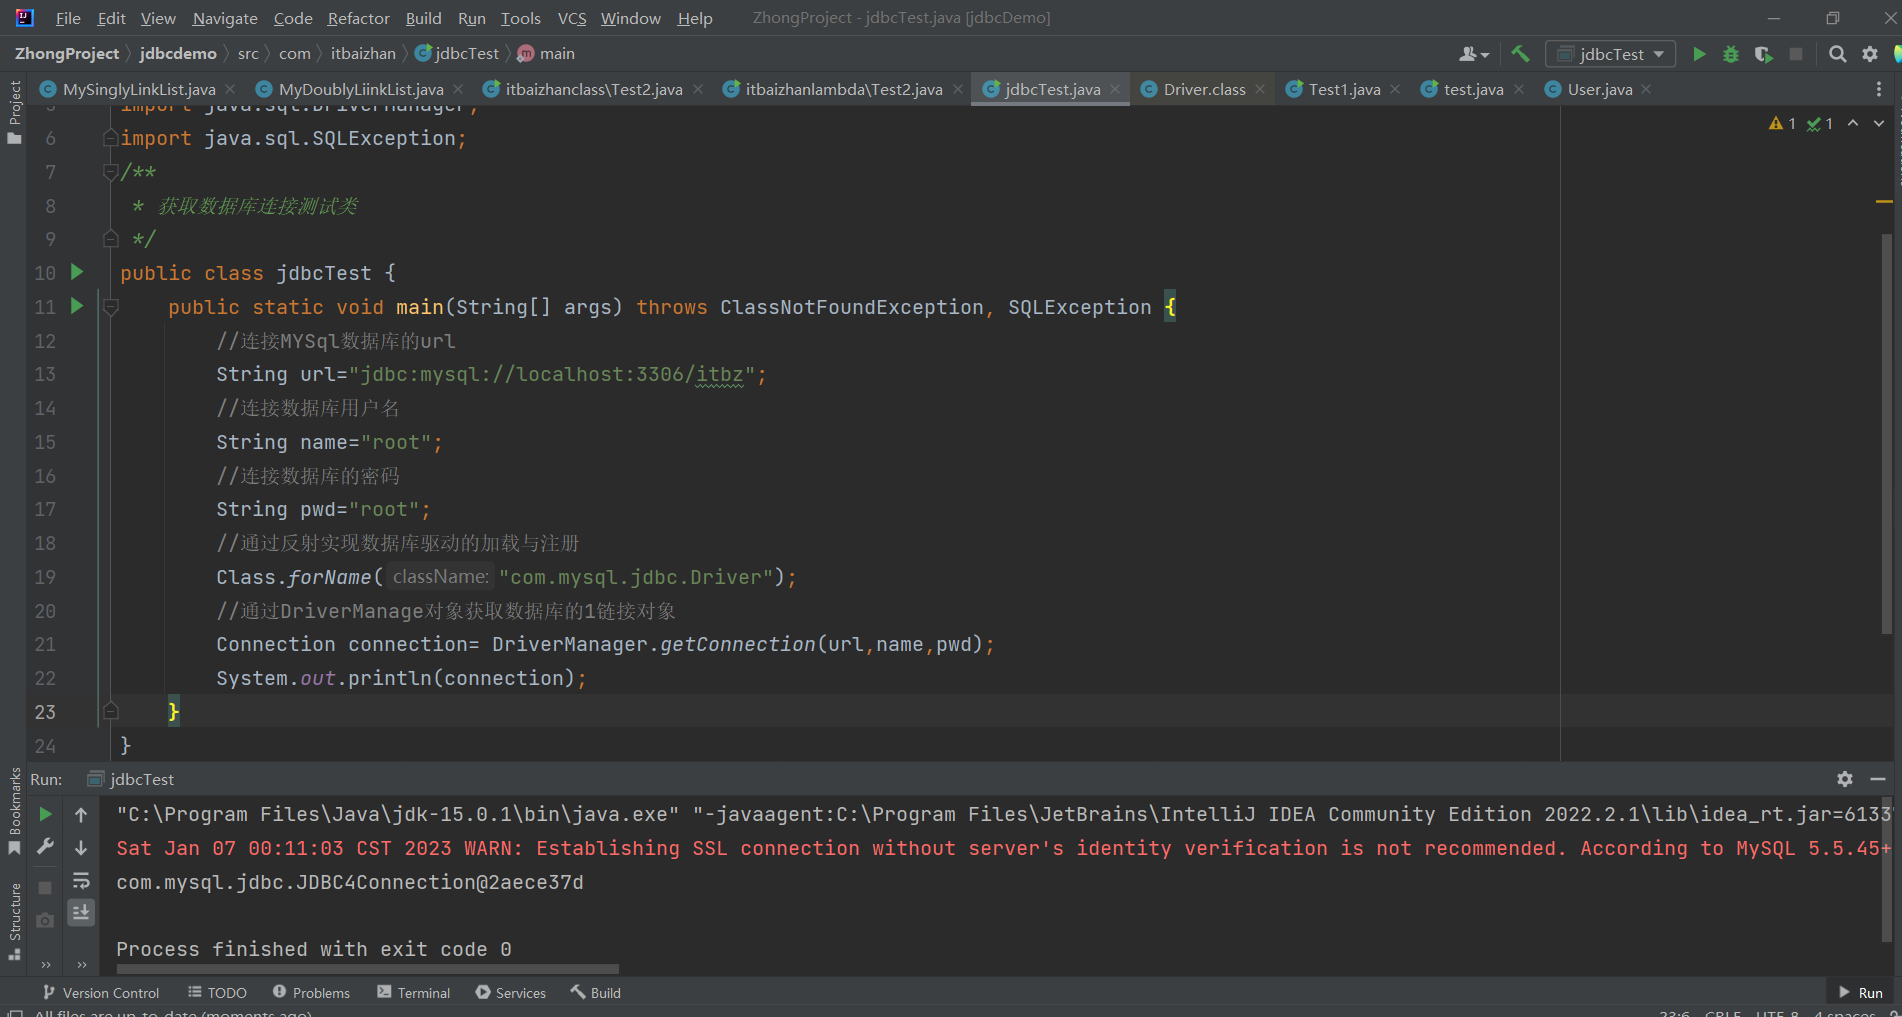This screenshot has height=1017, width=1902.
Task: Hide the Run tool window
Action: click(1878, 779)
